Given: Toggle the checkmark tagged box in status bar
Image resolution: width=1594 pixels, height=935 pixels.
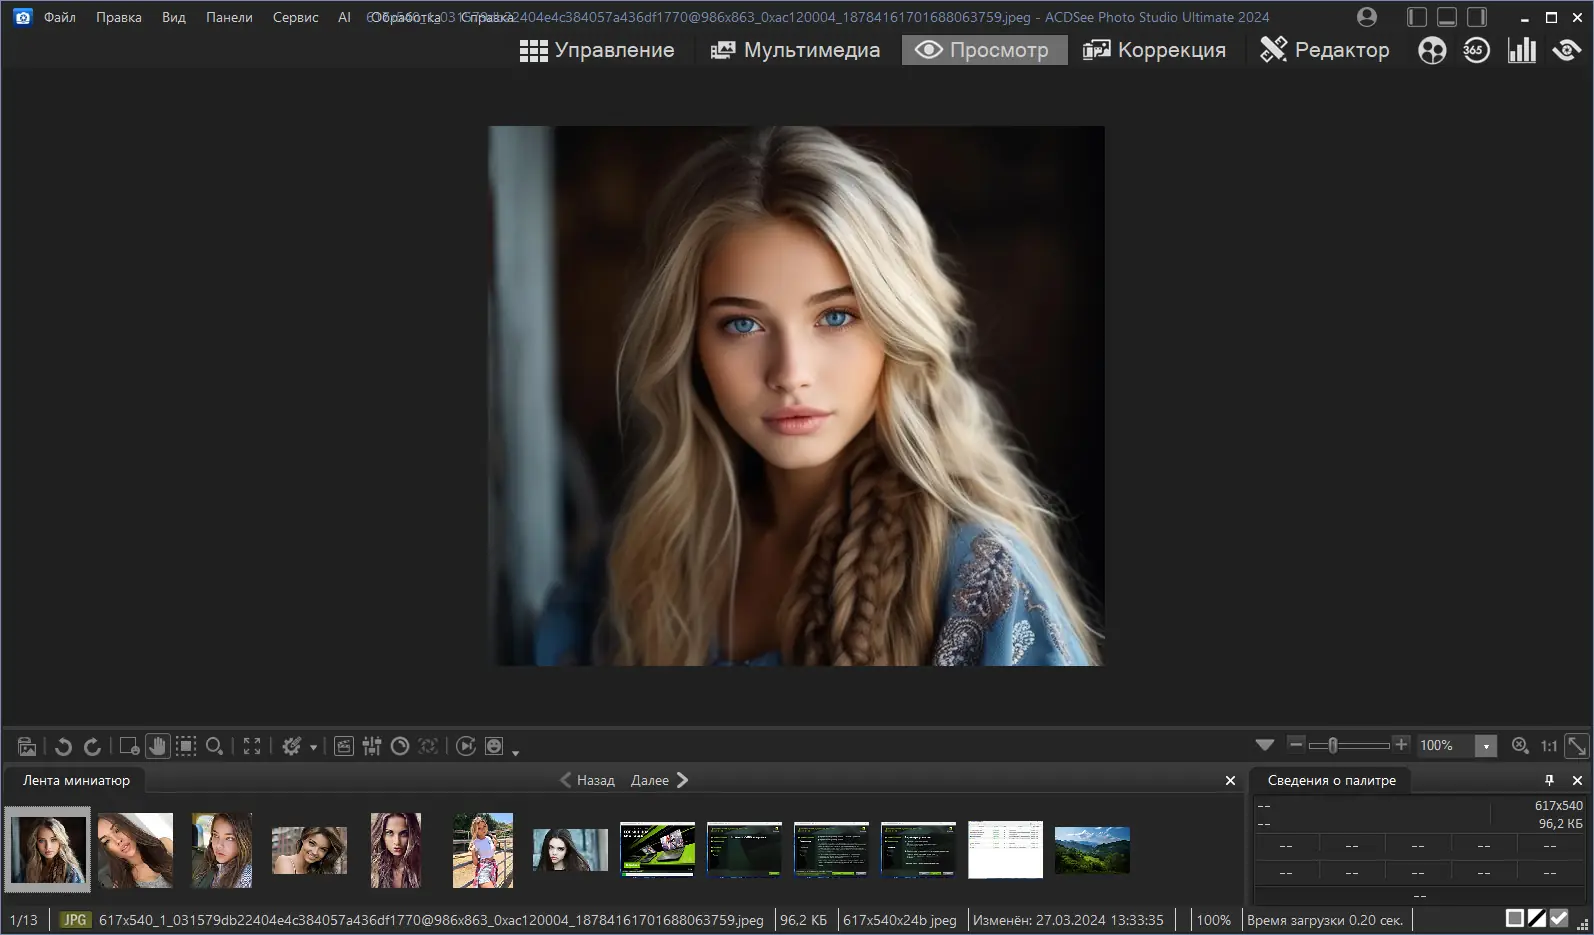Looking at the screenshot, I should click(1559, 918).
